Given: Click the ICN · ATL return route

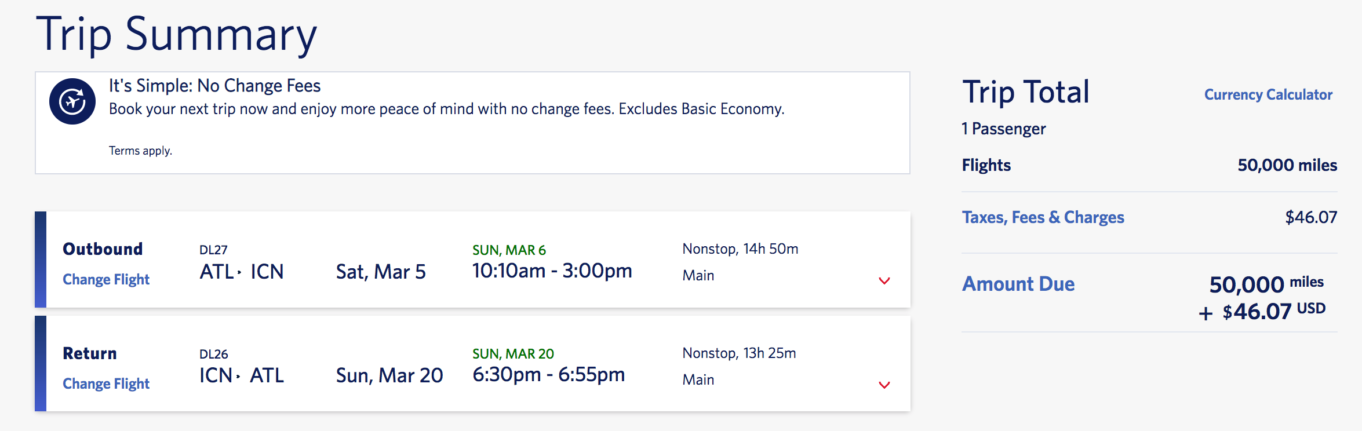Looking at the screenshot, I should pyautogui.click(x=242, y=375).
